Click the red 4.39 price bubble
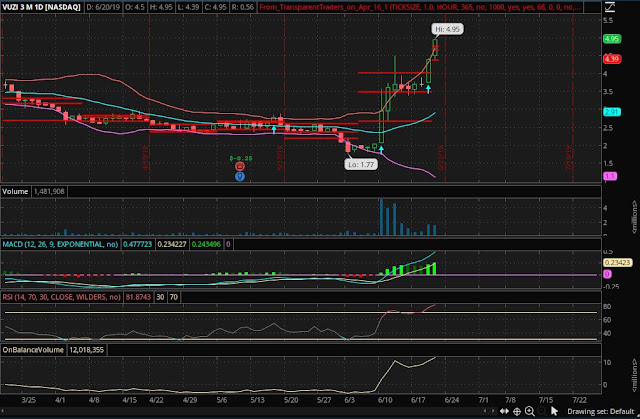Viewport: 640px width, 419px height. pos(612,59)
